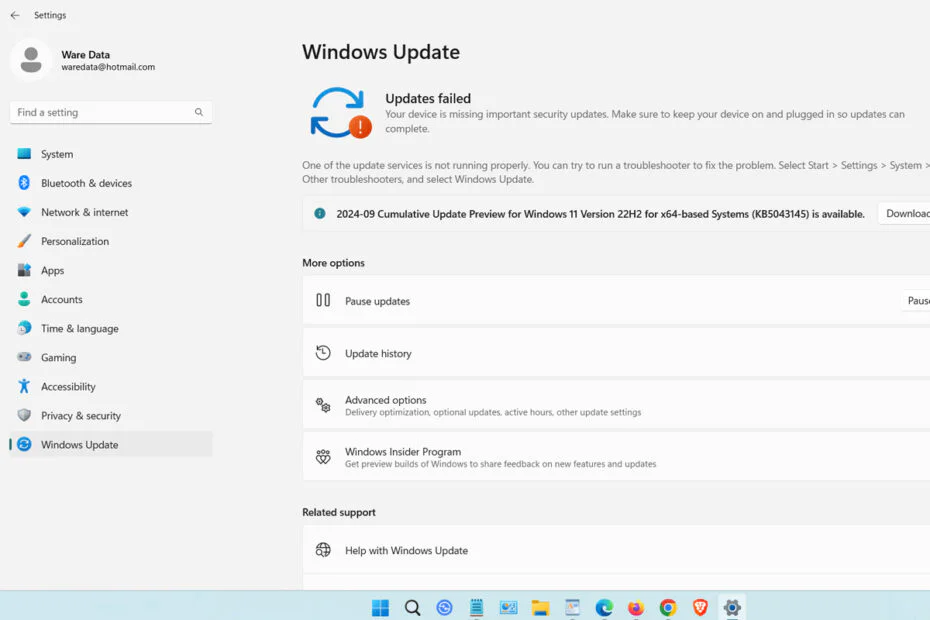The width and height of the screenshot is (930, 620).
Task: Go to Accessibility settings
Action: point(111,387)
